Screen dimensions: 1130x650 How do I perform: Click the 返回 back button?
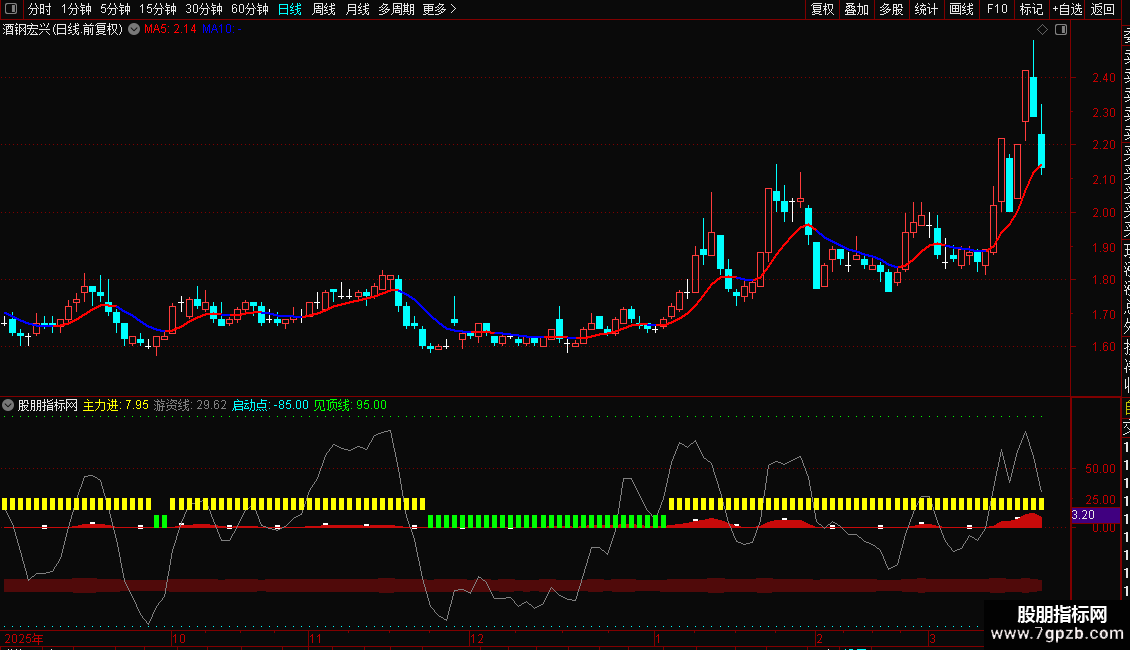1103,9
